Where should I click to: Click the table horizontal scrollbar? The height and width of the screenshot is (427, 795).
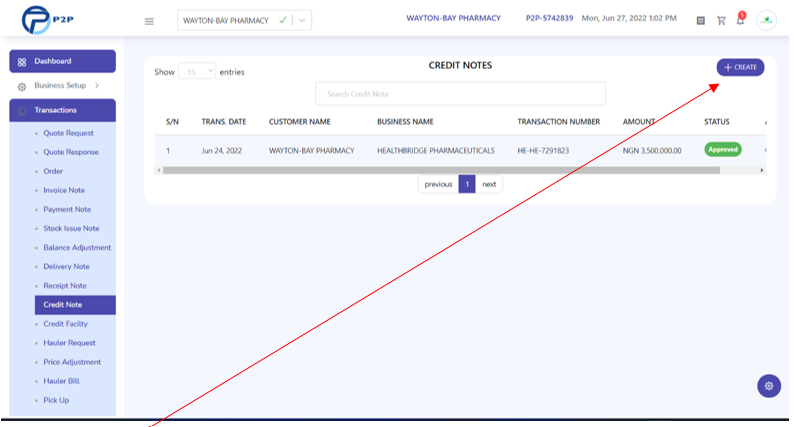point(441,170)
